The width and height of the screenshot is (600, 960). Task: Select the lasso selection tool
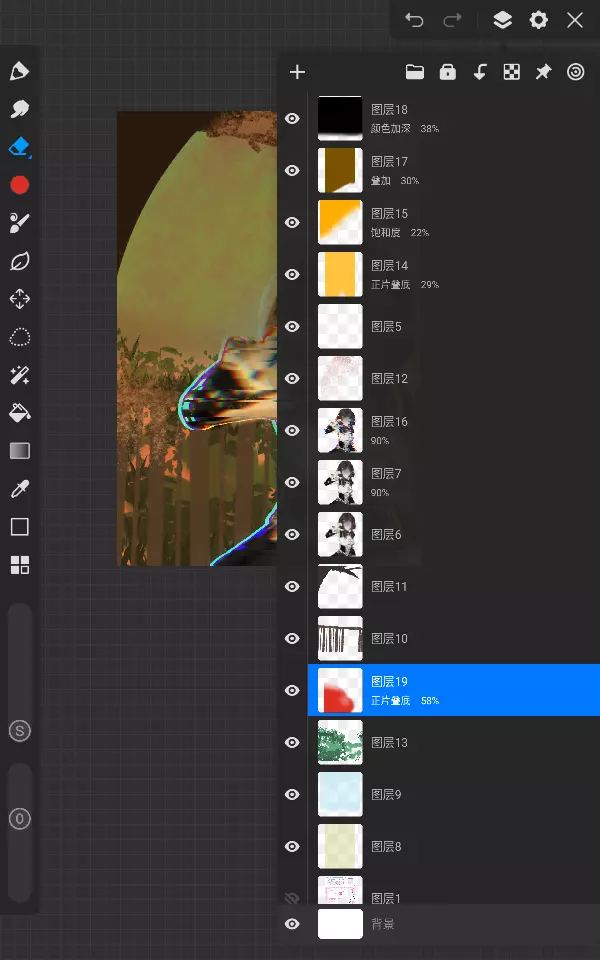click(20, 337)
